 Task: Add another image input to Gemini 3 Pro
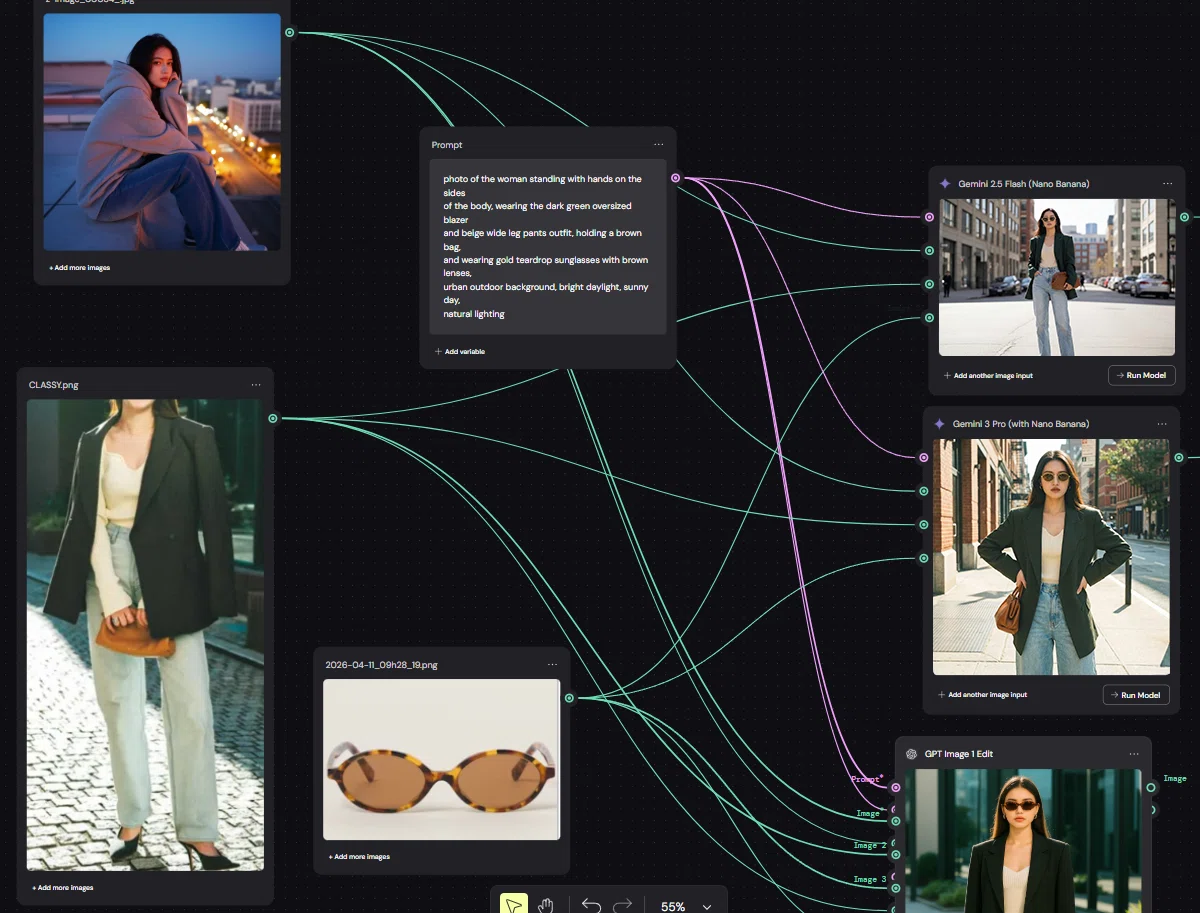coord(982,695)
